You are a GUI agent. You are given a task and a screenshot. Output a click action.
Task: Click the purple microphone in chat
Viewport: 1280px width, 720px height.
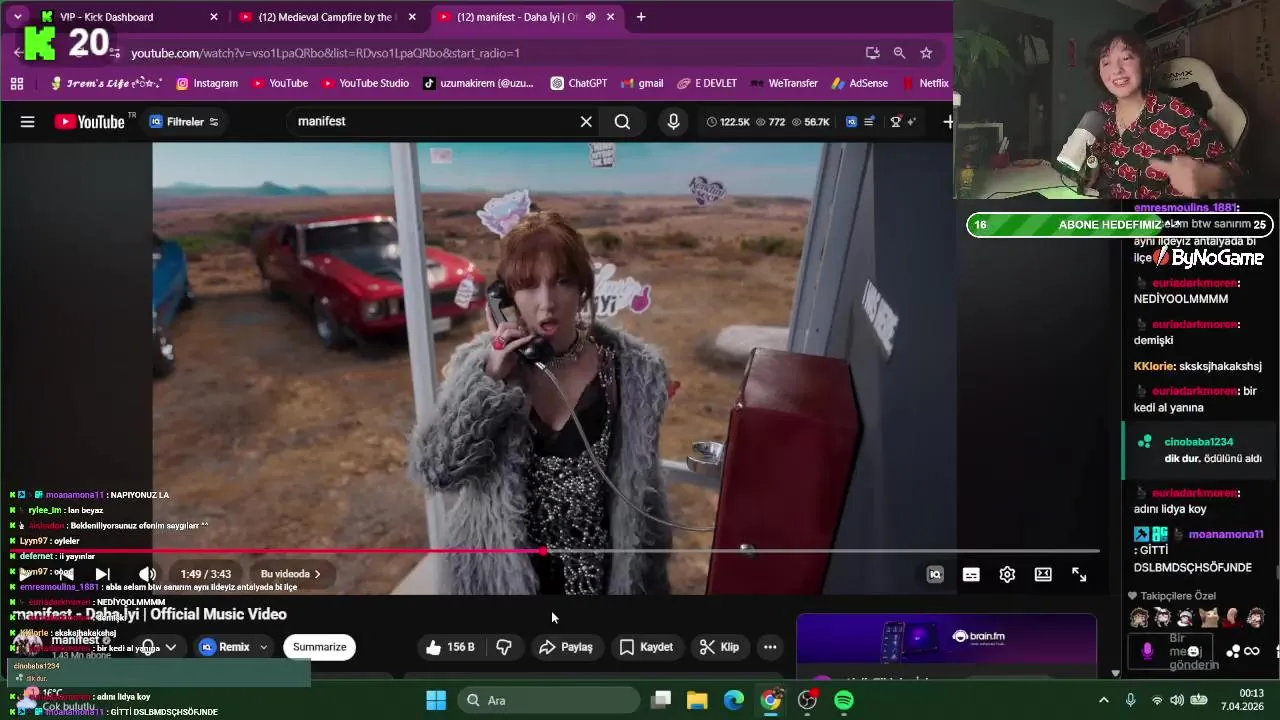point(1147,651)
